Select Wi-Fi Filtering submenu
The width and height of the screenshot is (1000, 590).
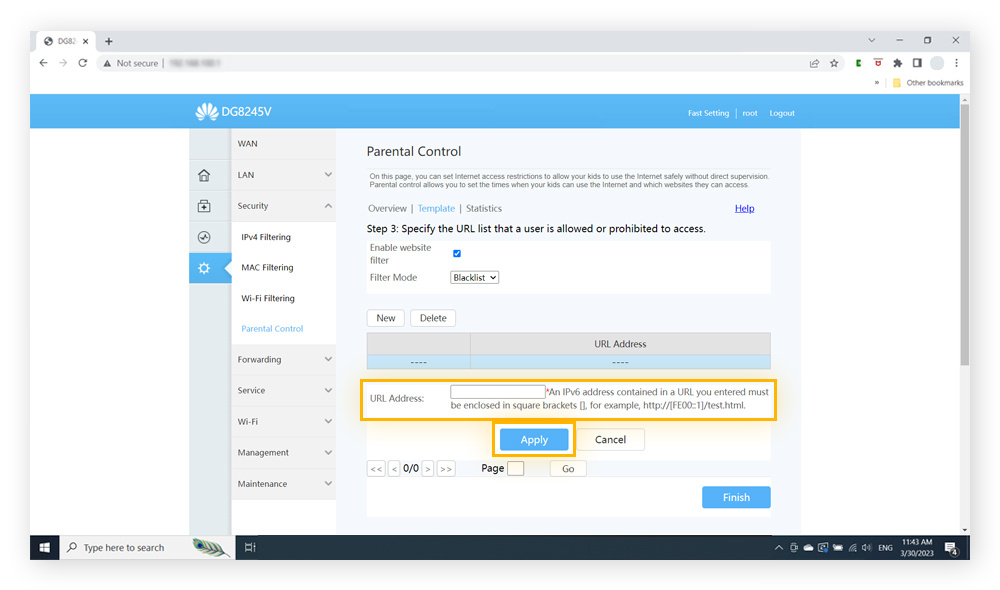click(x=268, y=299)
